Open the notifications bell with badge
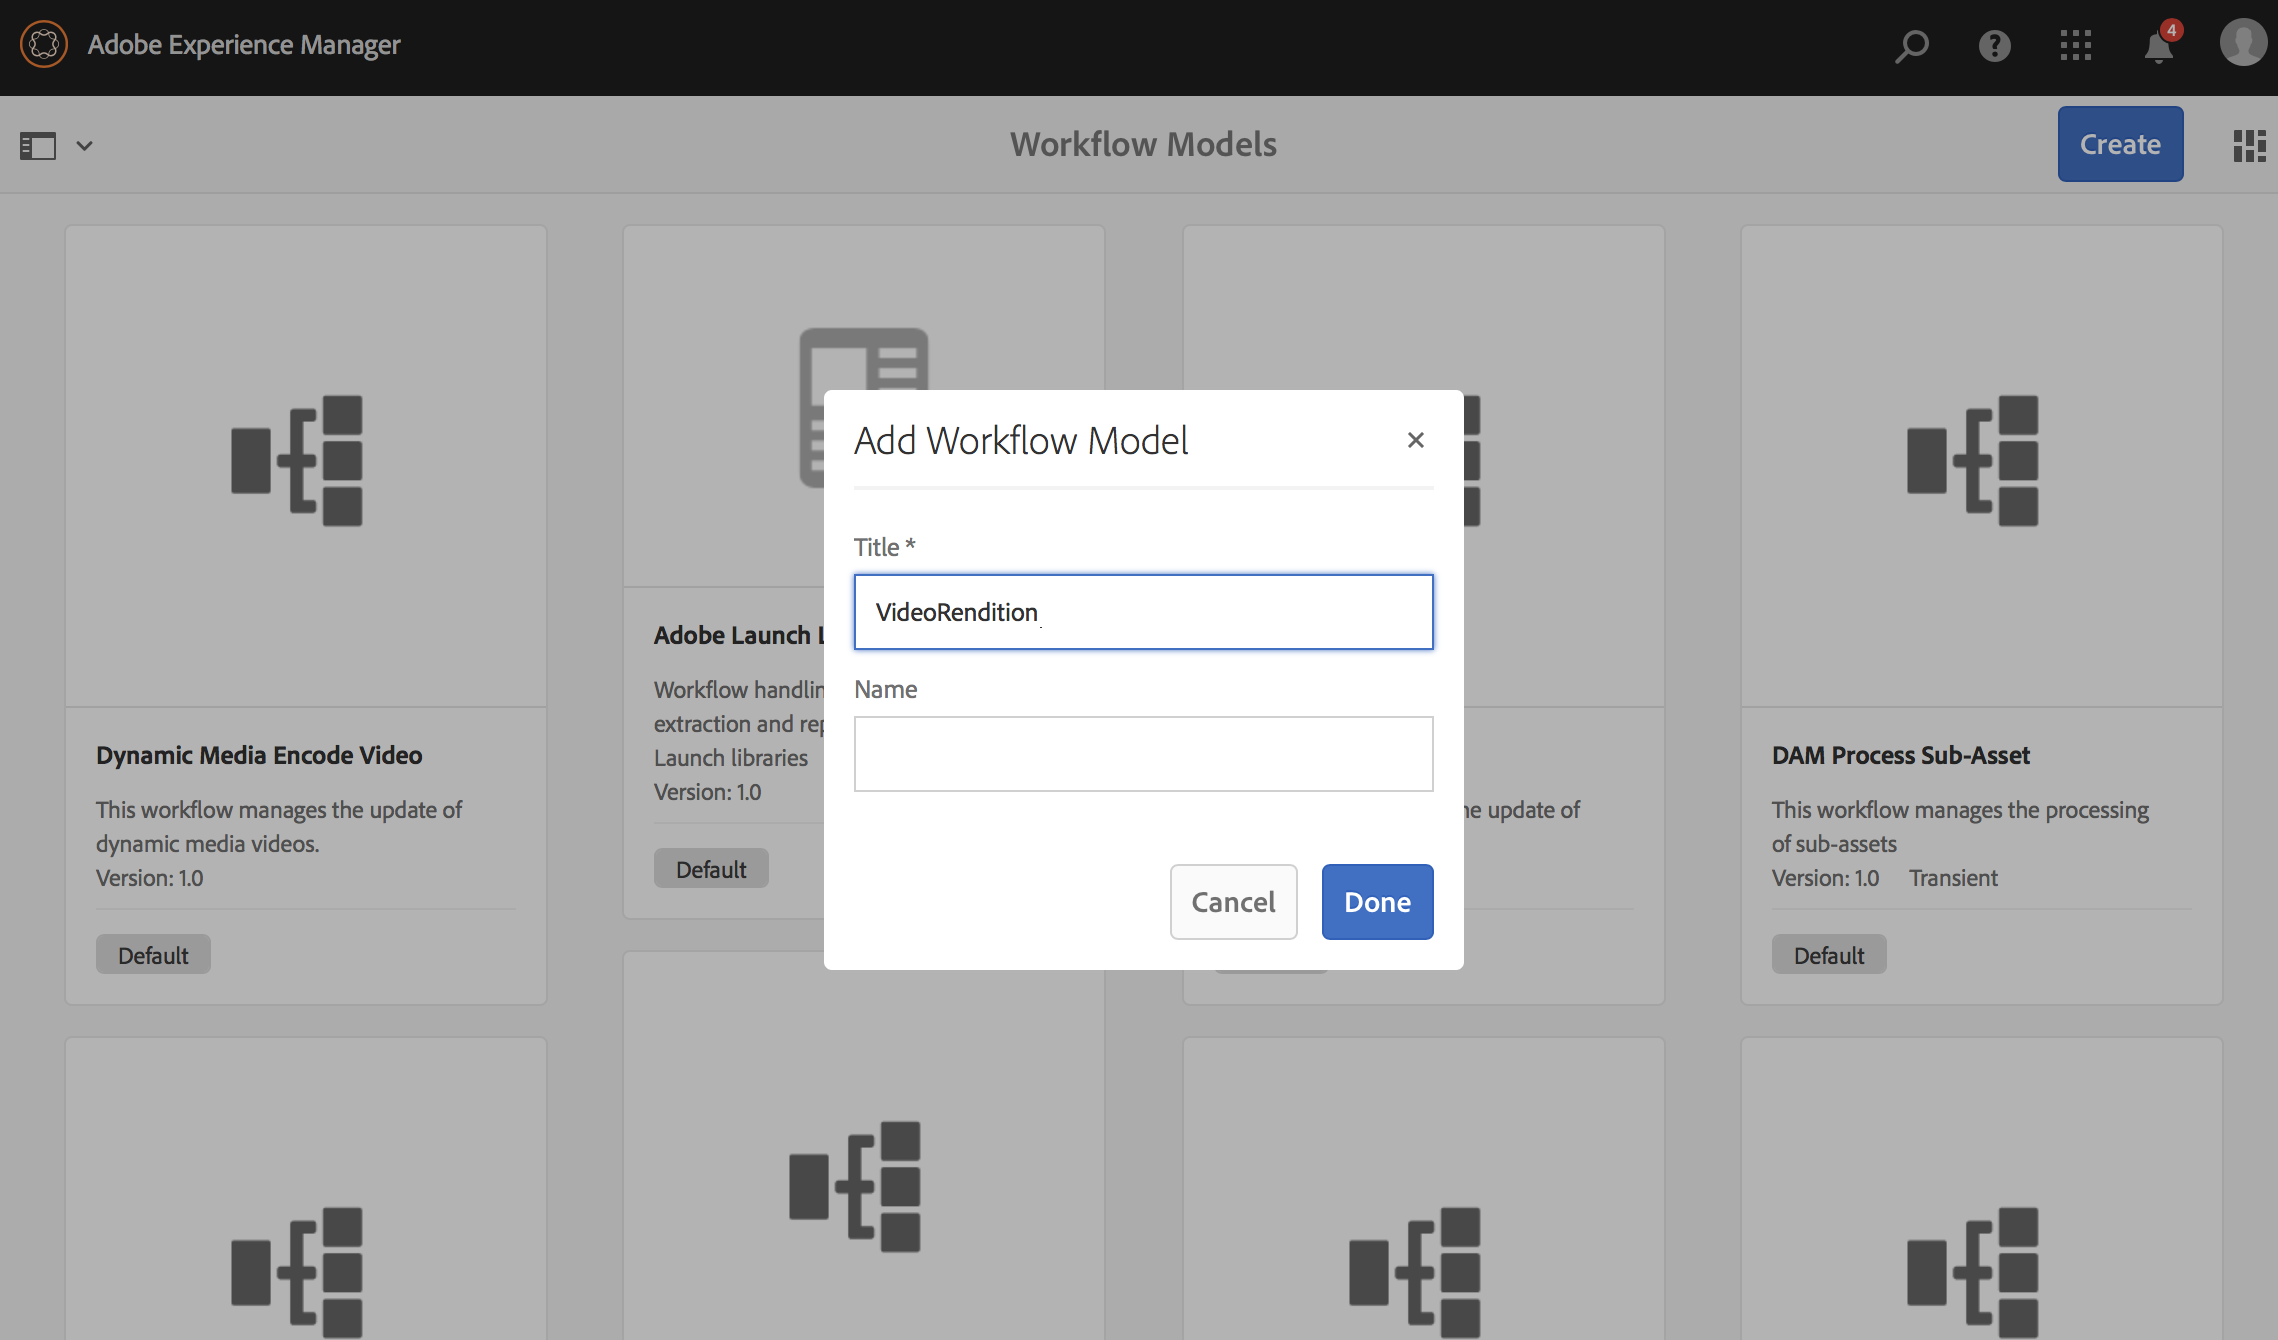The image size is (2278, 1340). [2159, 46]
